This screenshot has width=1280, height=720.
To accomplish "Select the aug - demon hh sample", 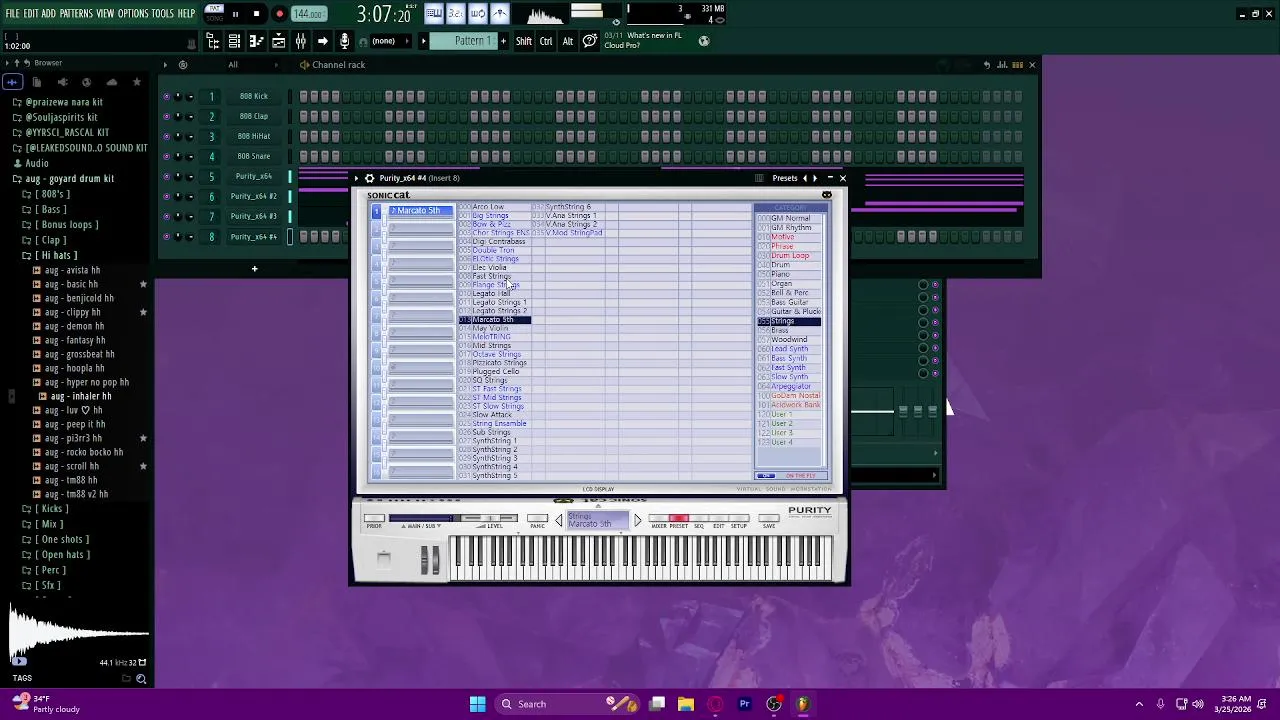I will pos(74,326).
